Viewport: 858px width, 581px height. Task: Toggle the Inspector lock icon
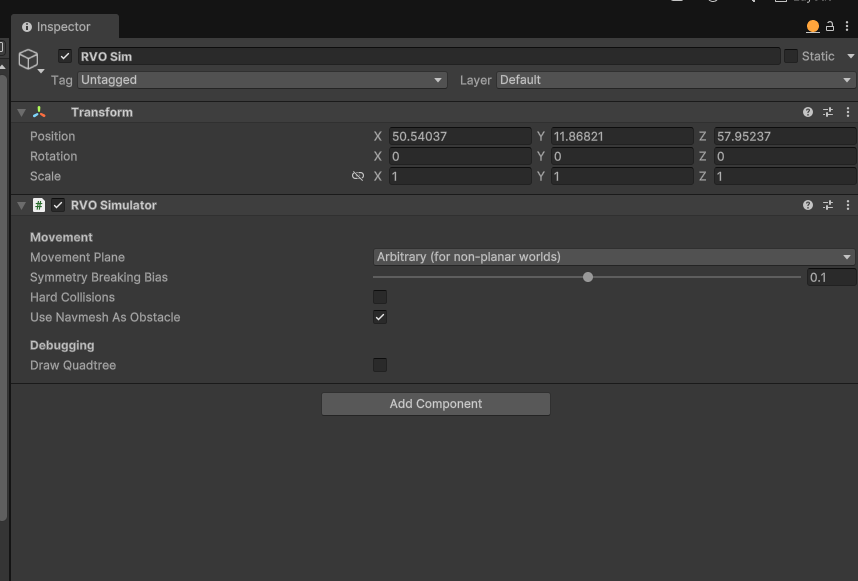coord(830,26)
